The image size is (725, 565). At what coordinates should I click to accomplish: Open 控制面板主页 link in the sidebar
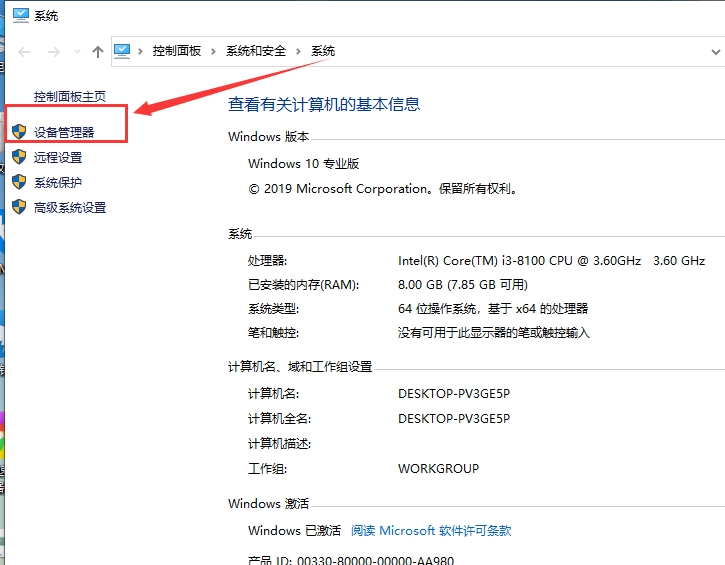pos(69,97)
